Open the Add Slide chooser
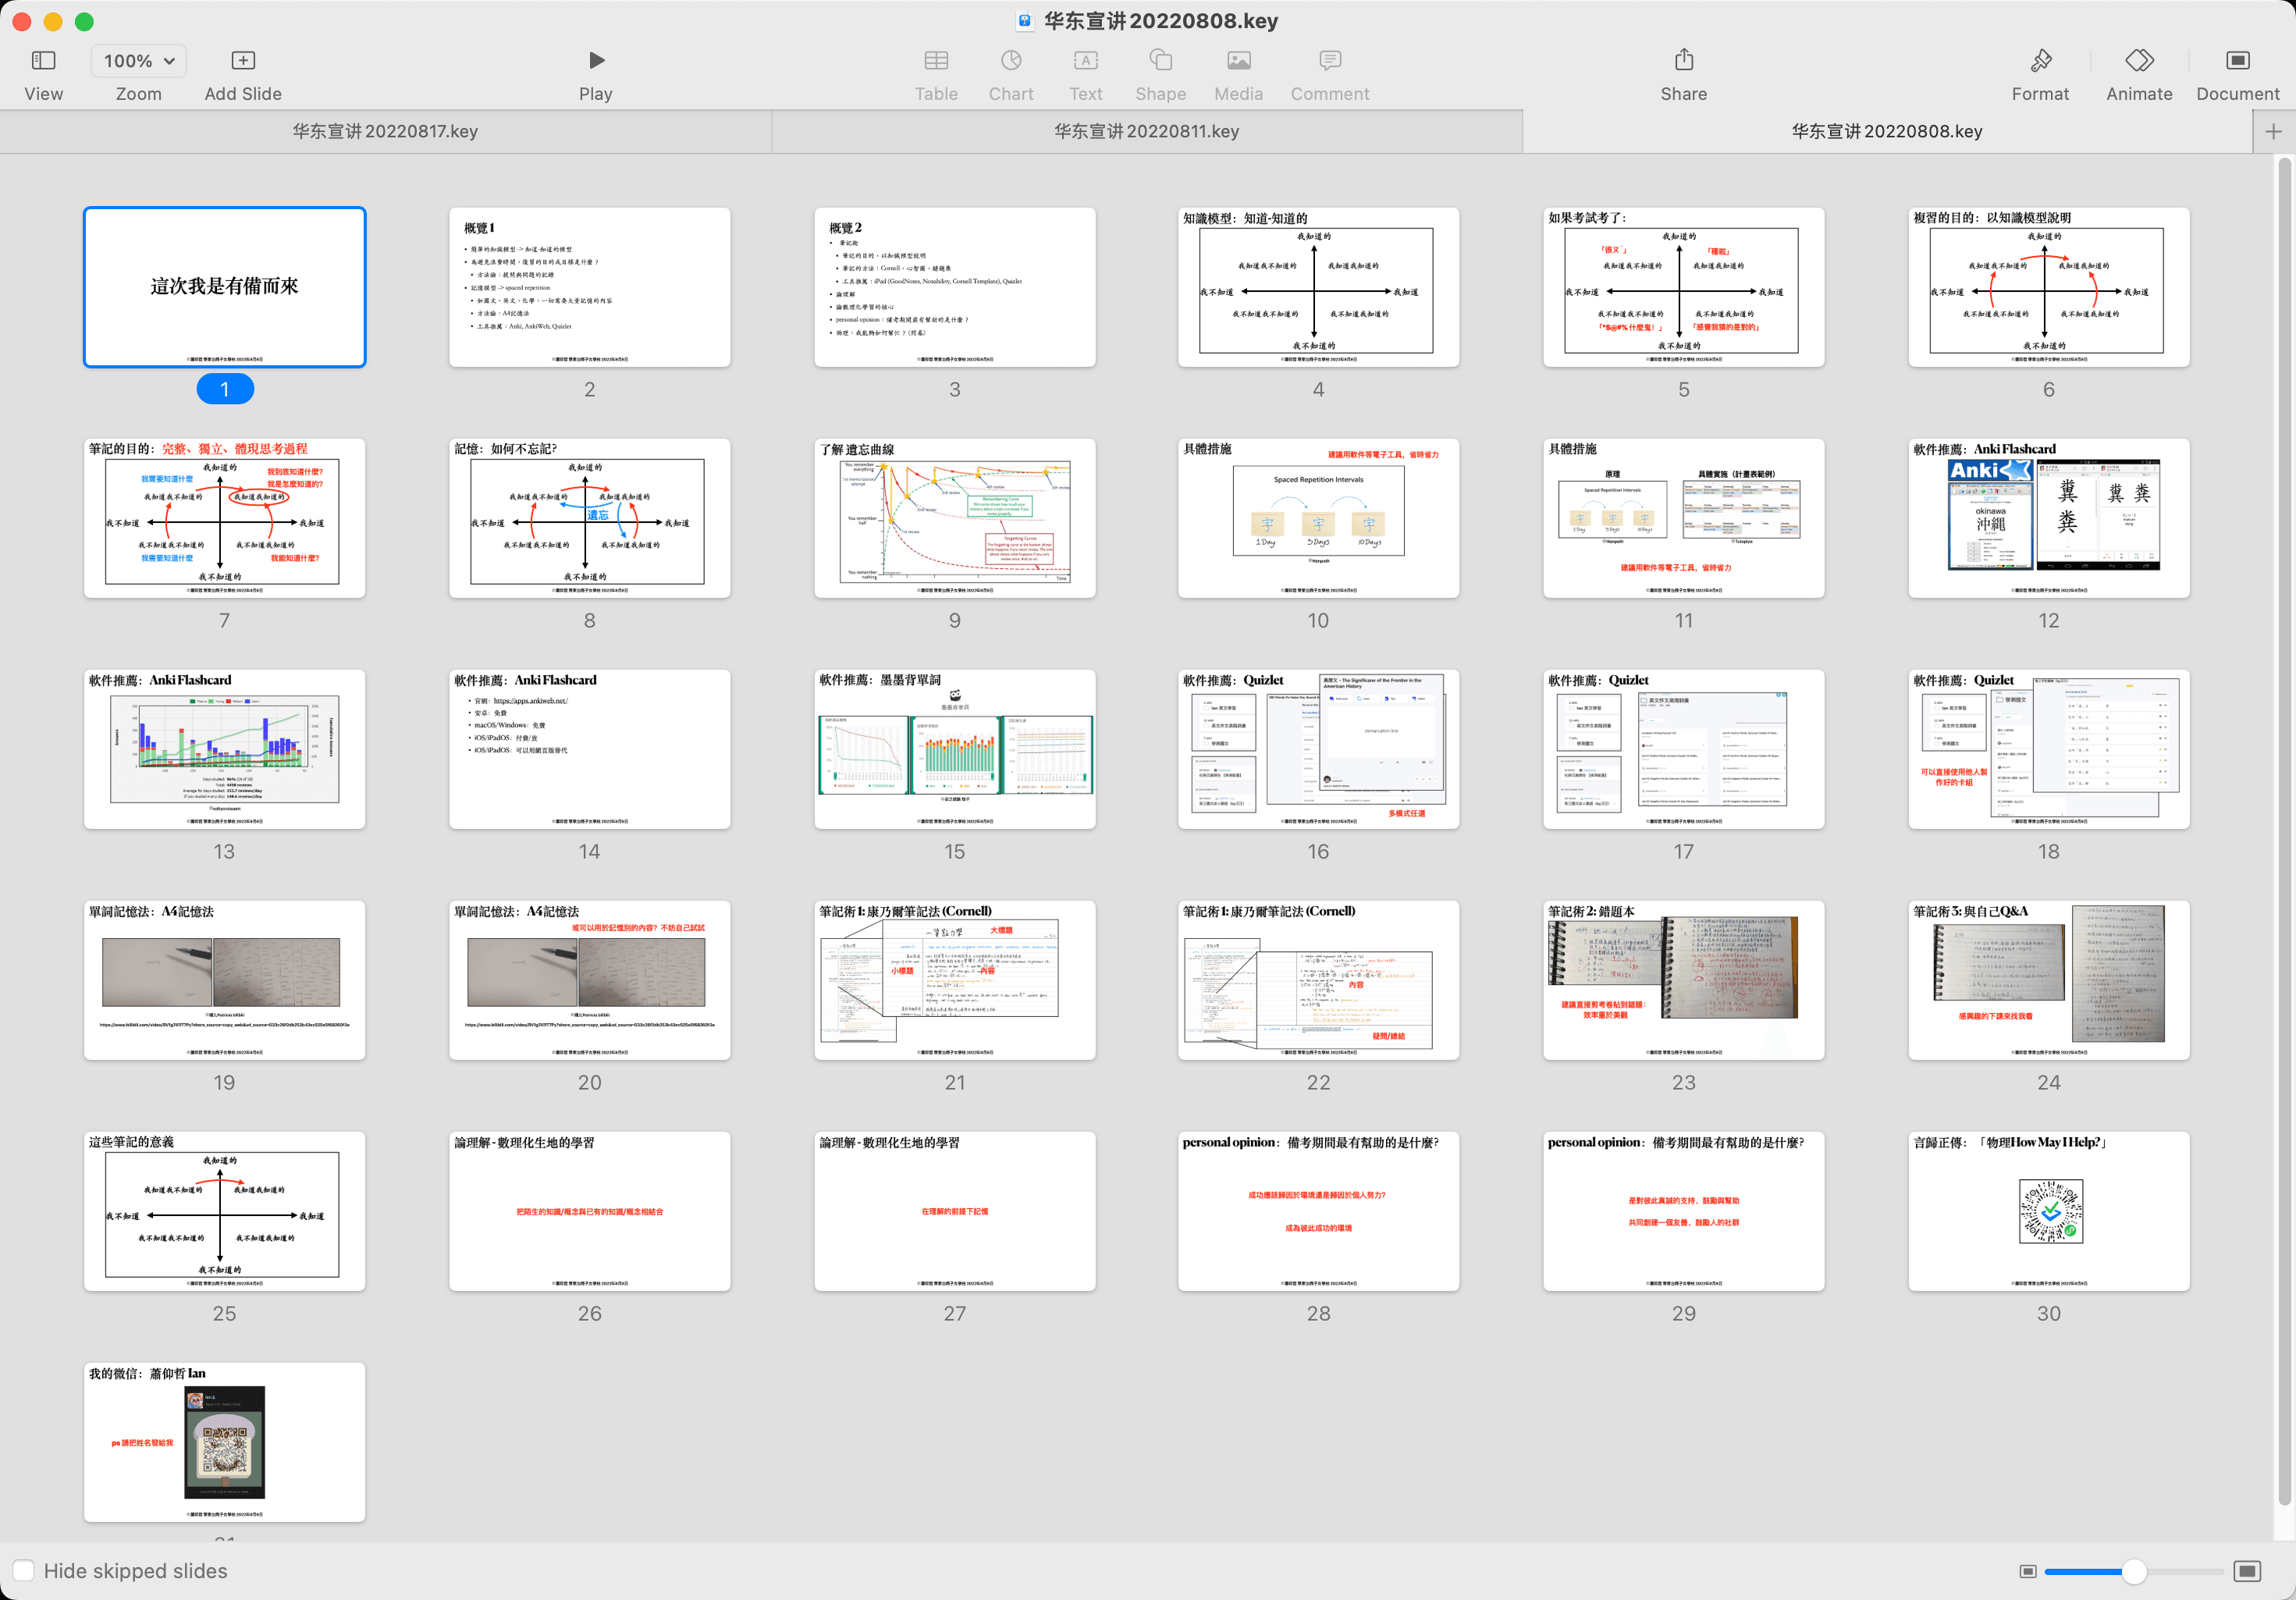The height and width of the screenshot is (1600, 2296). pyautogui.click(x=242, y=60)
